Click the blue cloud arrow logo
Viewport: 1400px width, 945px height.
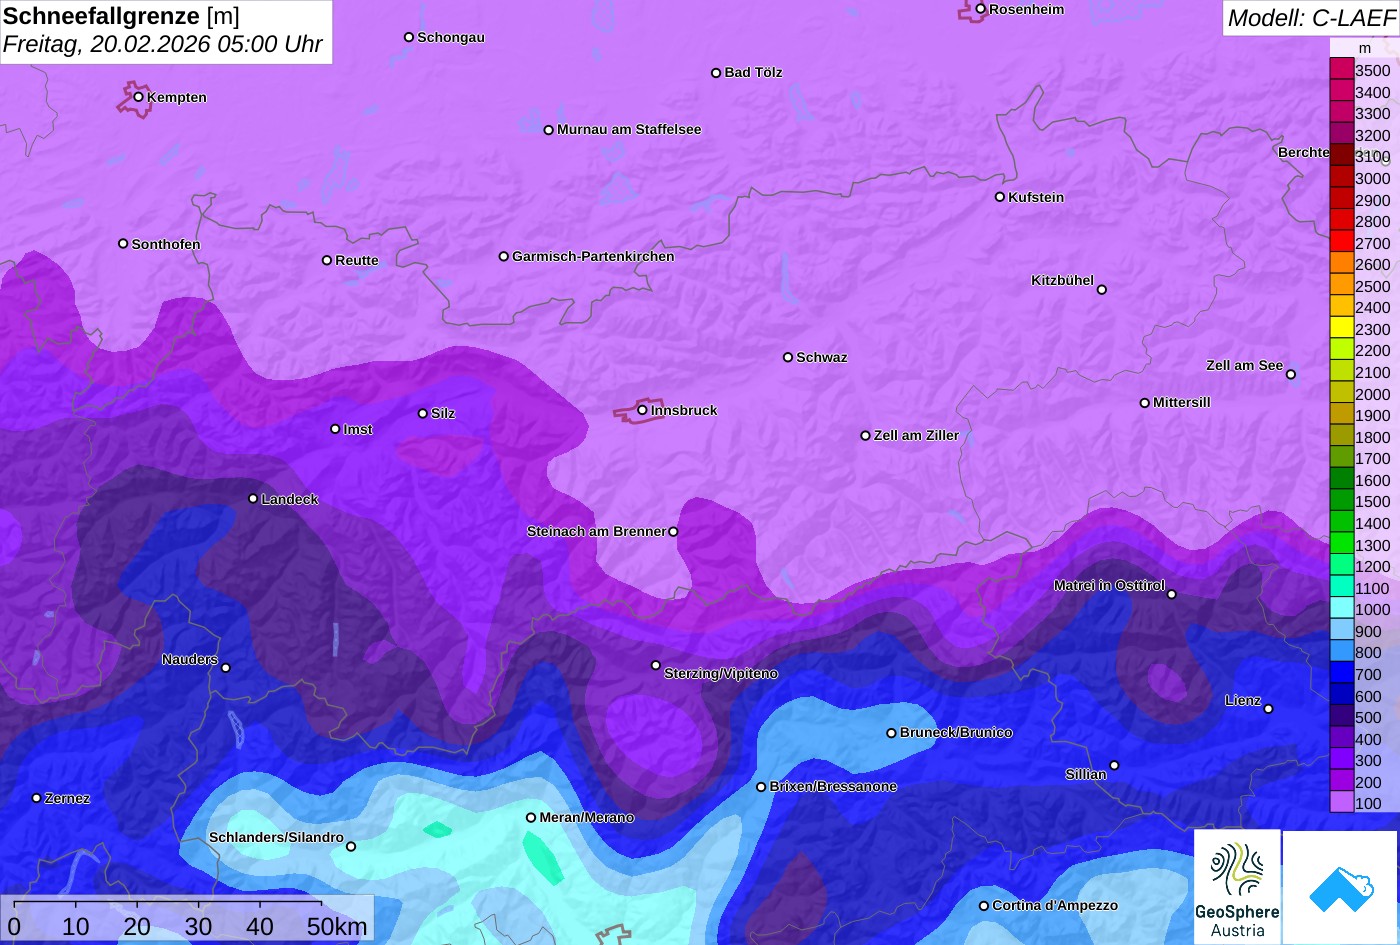pos(1341,887)
